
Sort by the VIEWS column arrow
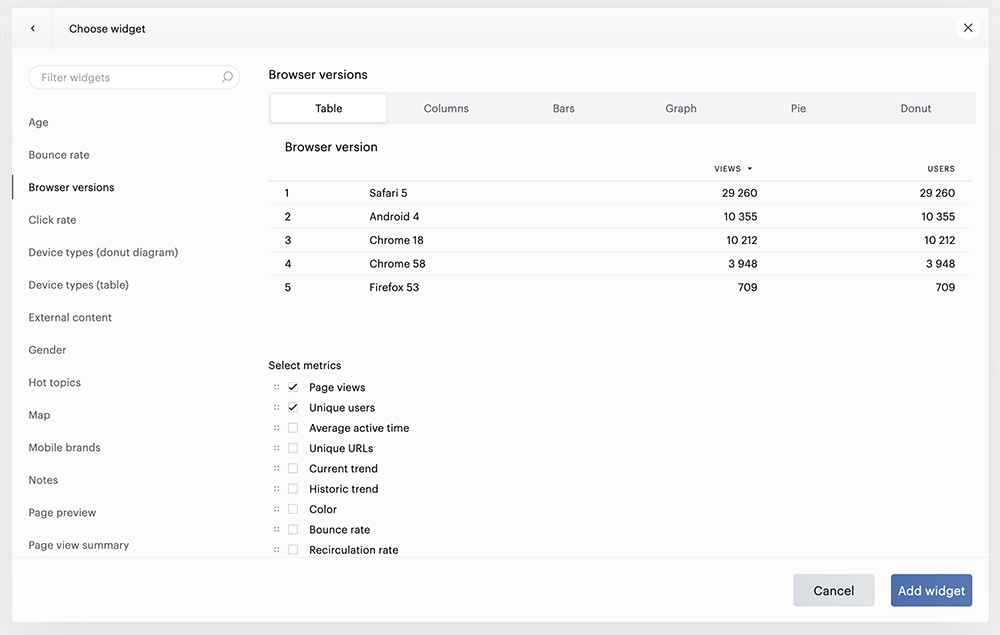point(749,169)
